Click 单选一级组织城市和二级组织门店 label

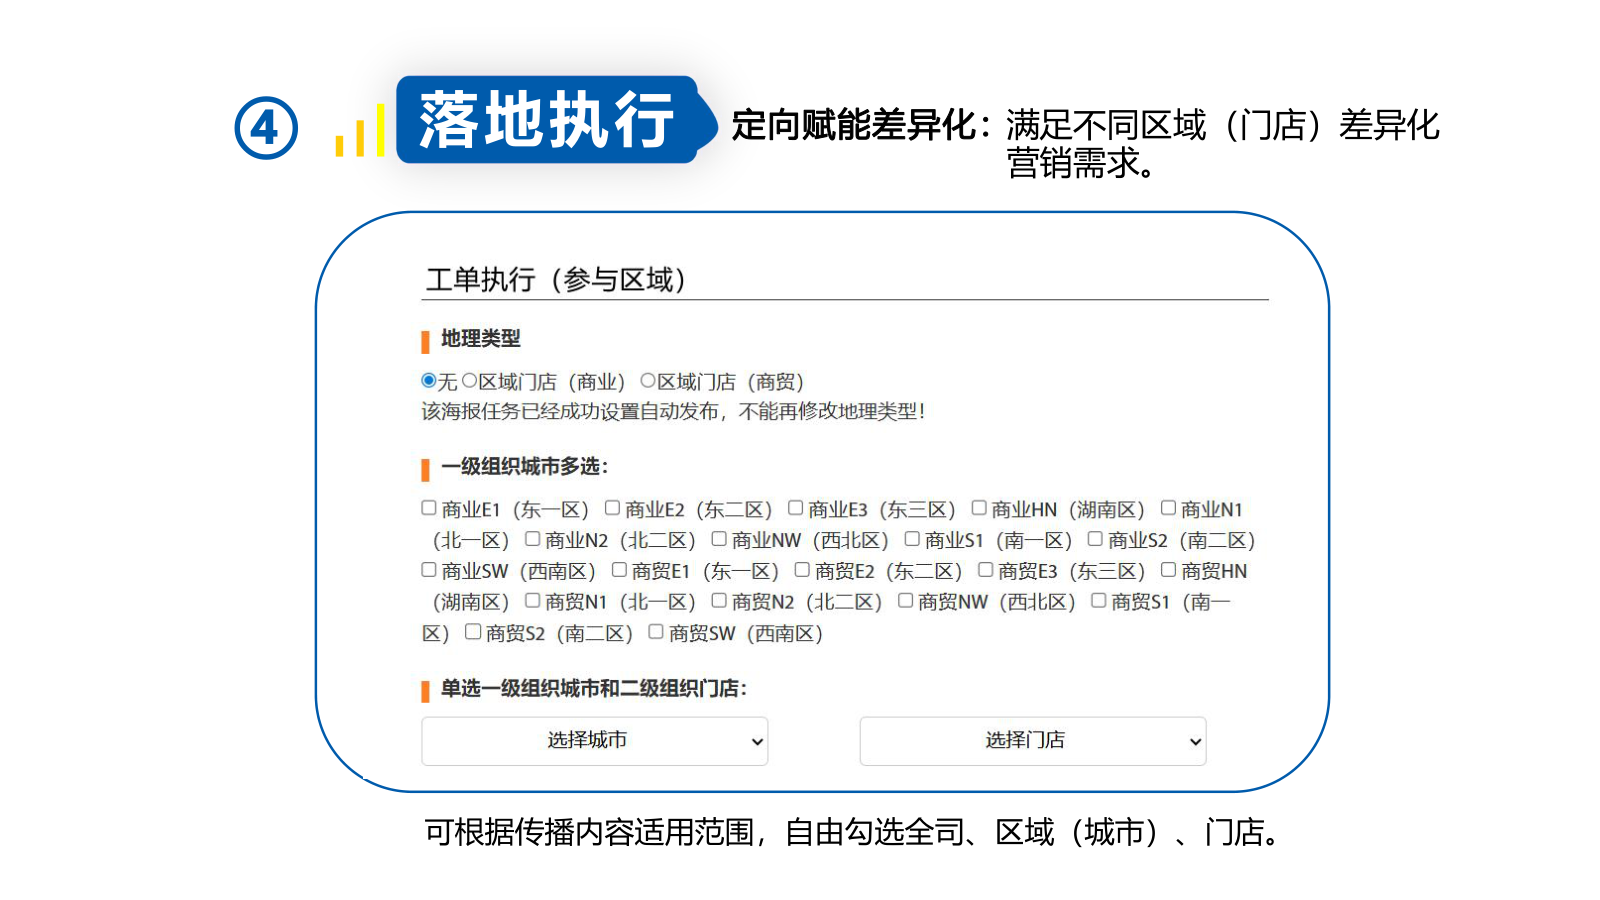coord(594,689)
